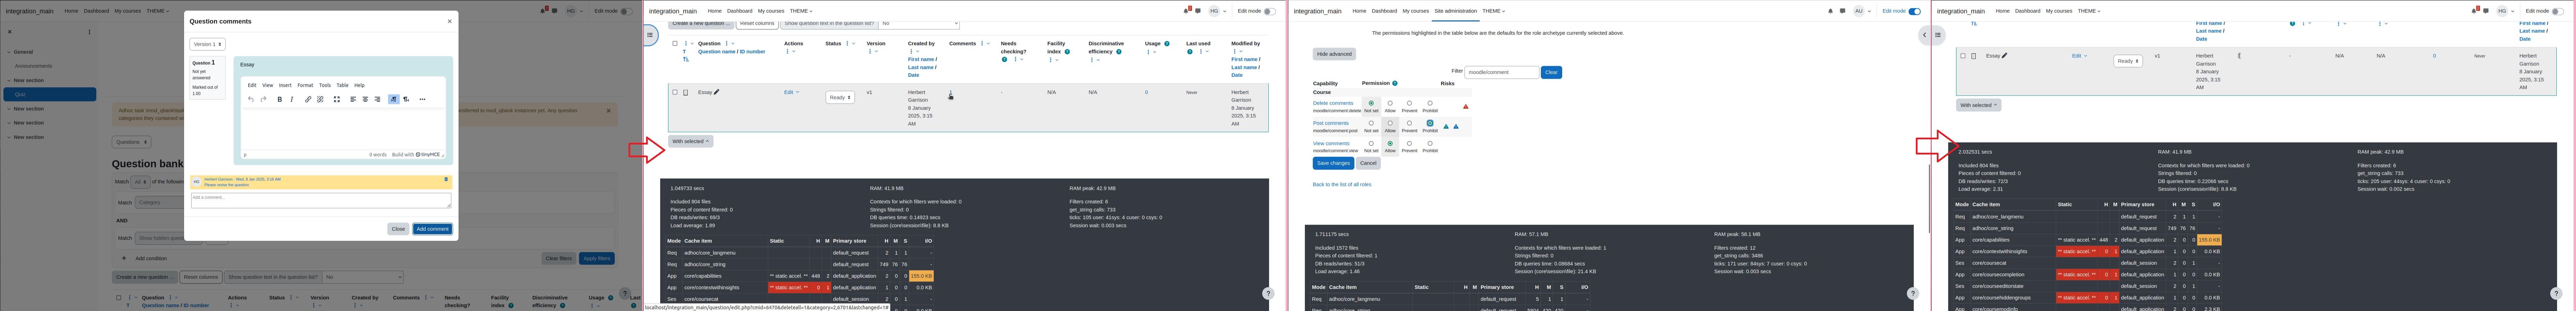Click Clear button beside filter field
Viewport: 2576px width, 311px height.
click(1551, 72)
